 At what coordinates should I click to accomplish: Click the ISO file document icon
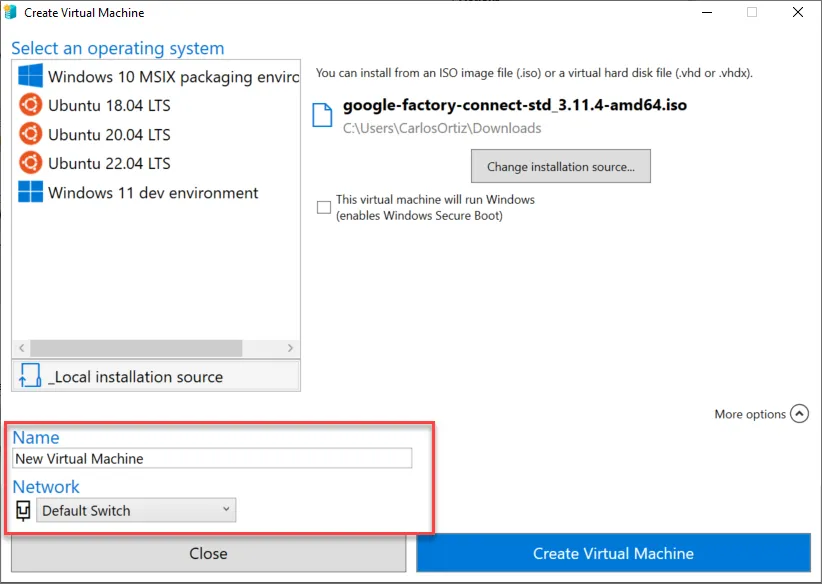click(x=322, y=115)
